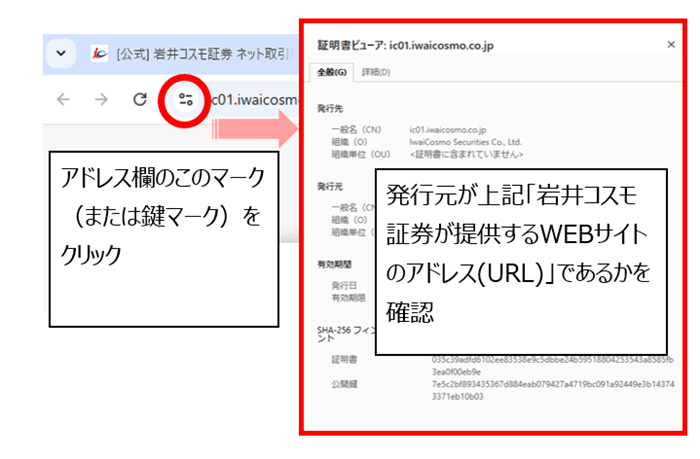
Task: Select the CN value ic01.iwaicosmo.co.jp
Action: point(448,130)
